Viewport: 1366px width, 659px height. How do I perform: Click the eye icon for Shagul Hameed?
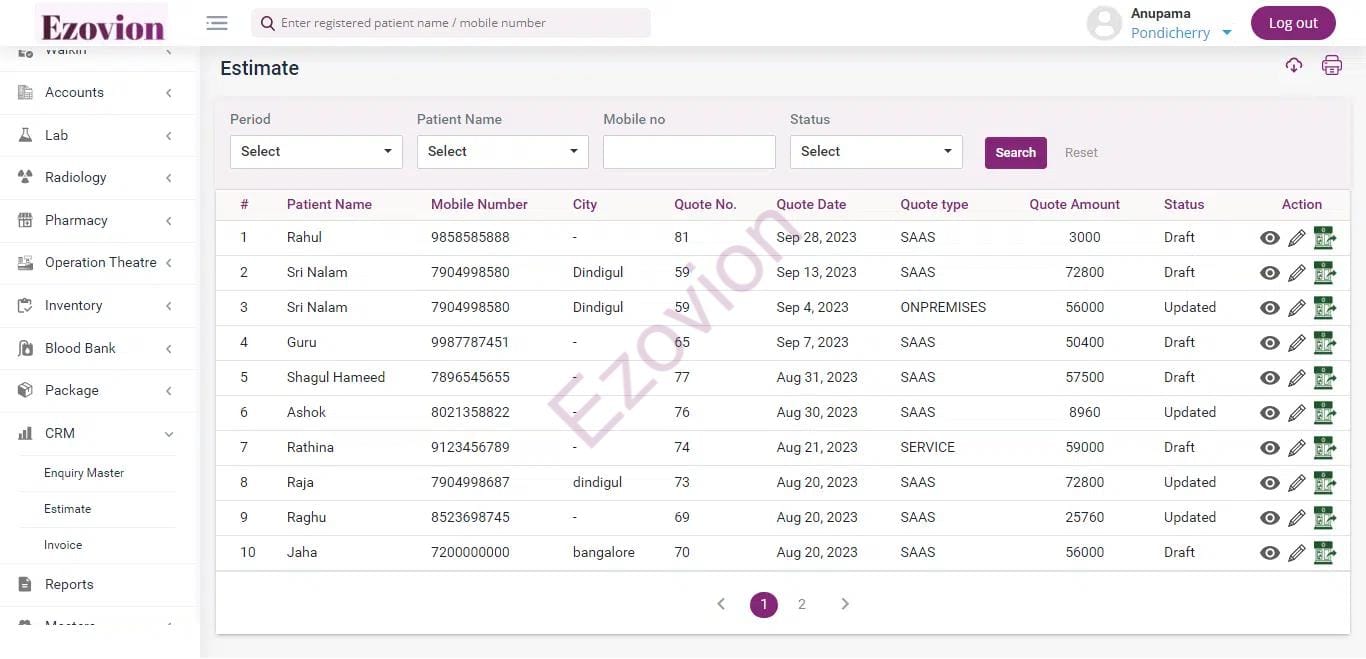[1270, 378]
